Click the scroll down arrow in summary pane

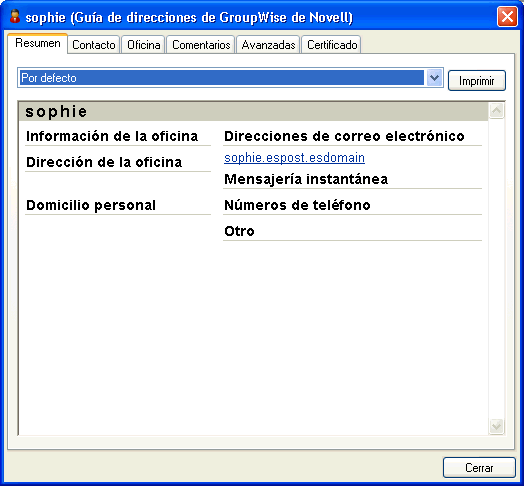pyautogui.click(x=497, y=426)
